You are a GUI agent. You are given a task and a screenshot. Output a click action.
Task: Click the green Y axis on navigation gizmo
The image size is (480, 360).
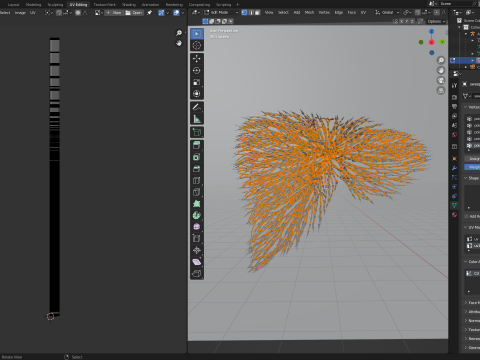point(442,42)
